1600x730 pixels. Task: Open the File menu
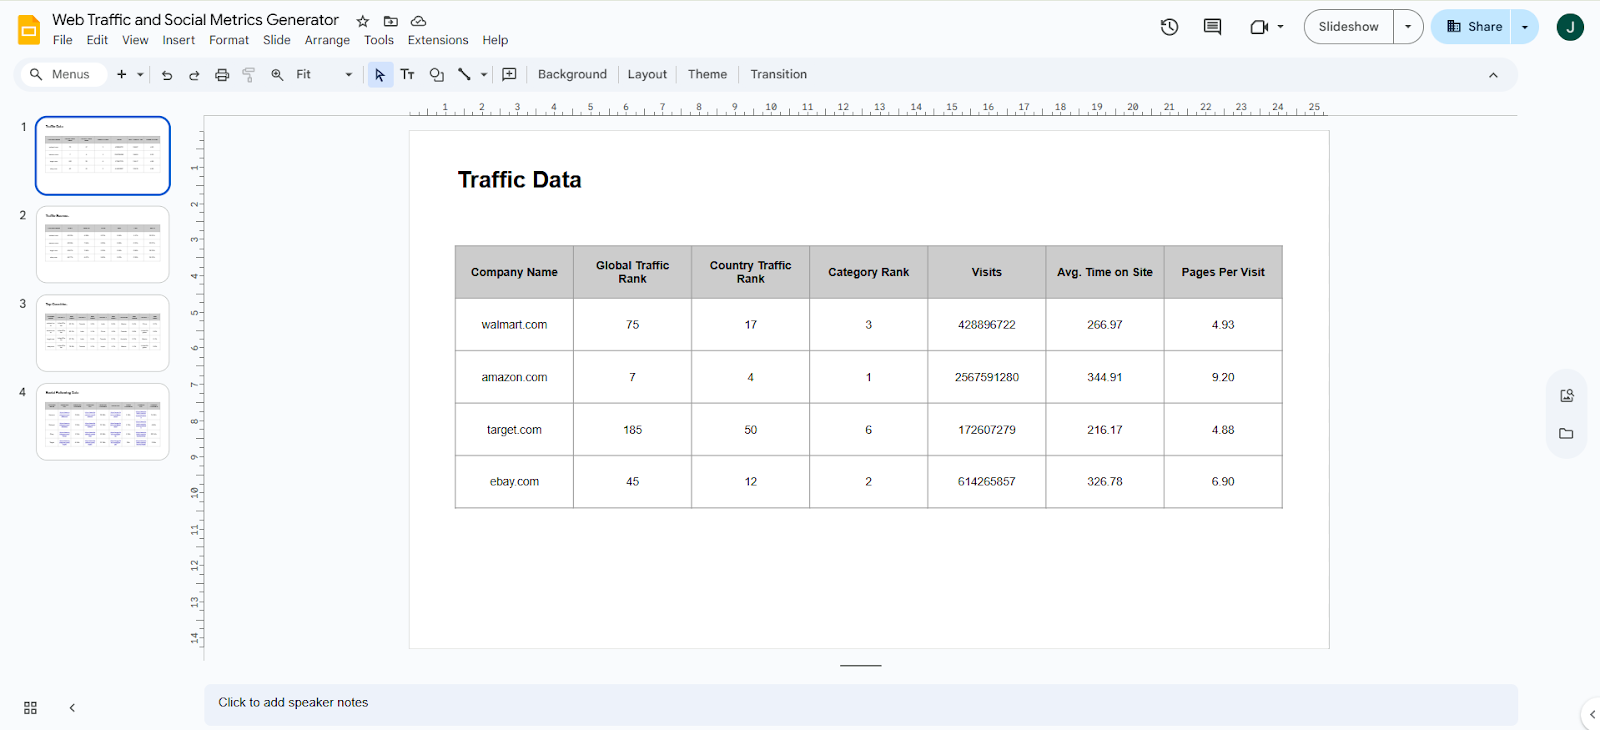(x=62, y=40)
